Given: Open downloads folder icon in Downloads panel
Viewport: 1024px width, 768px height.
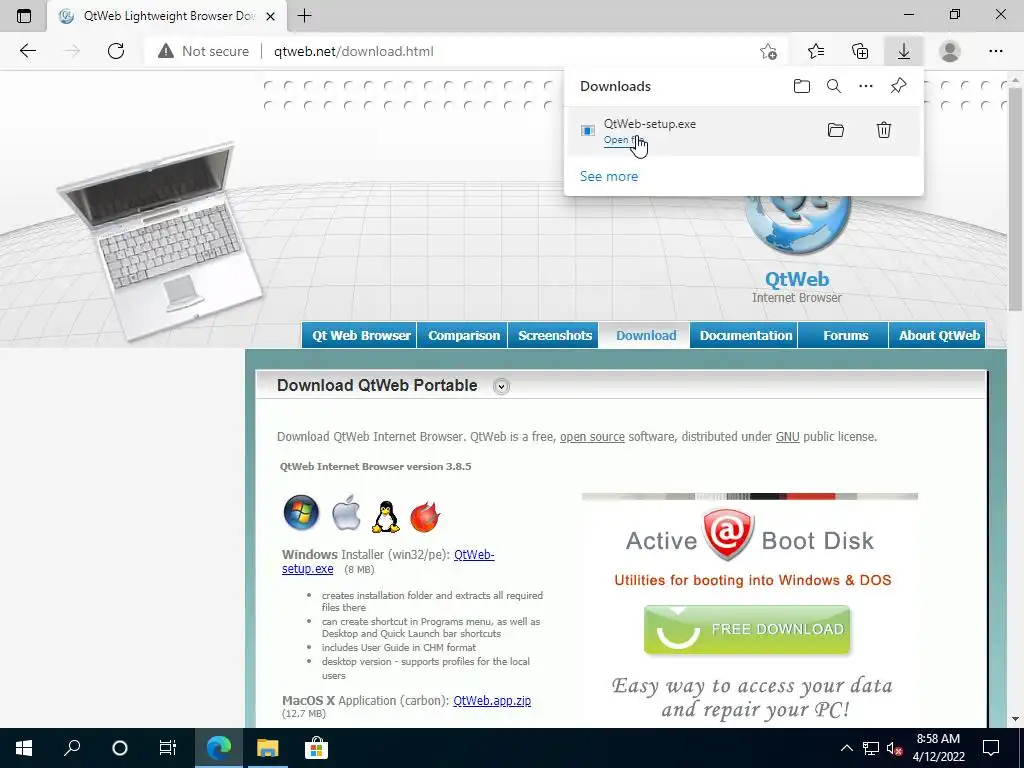Looking at the screenshot, I should click(802, 86).
